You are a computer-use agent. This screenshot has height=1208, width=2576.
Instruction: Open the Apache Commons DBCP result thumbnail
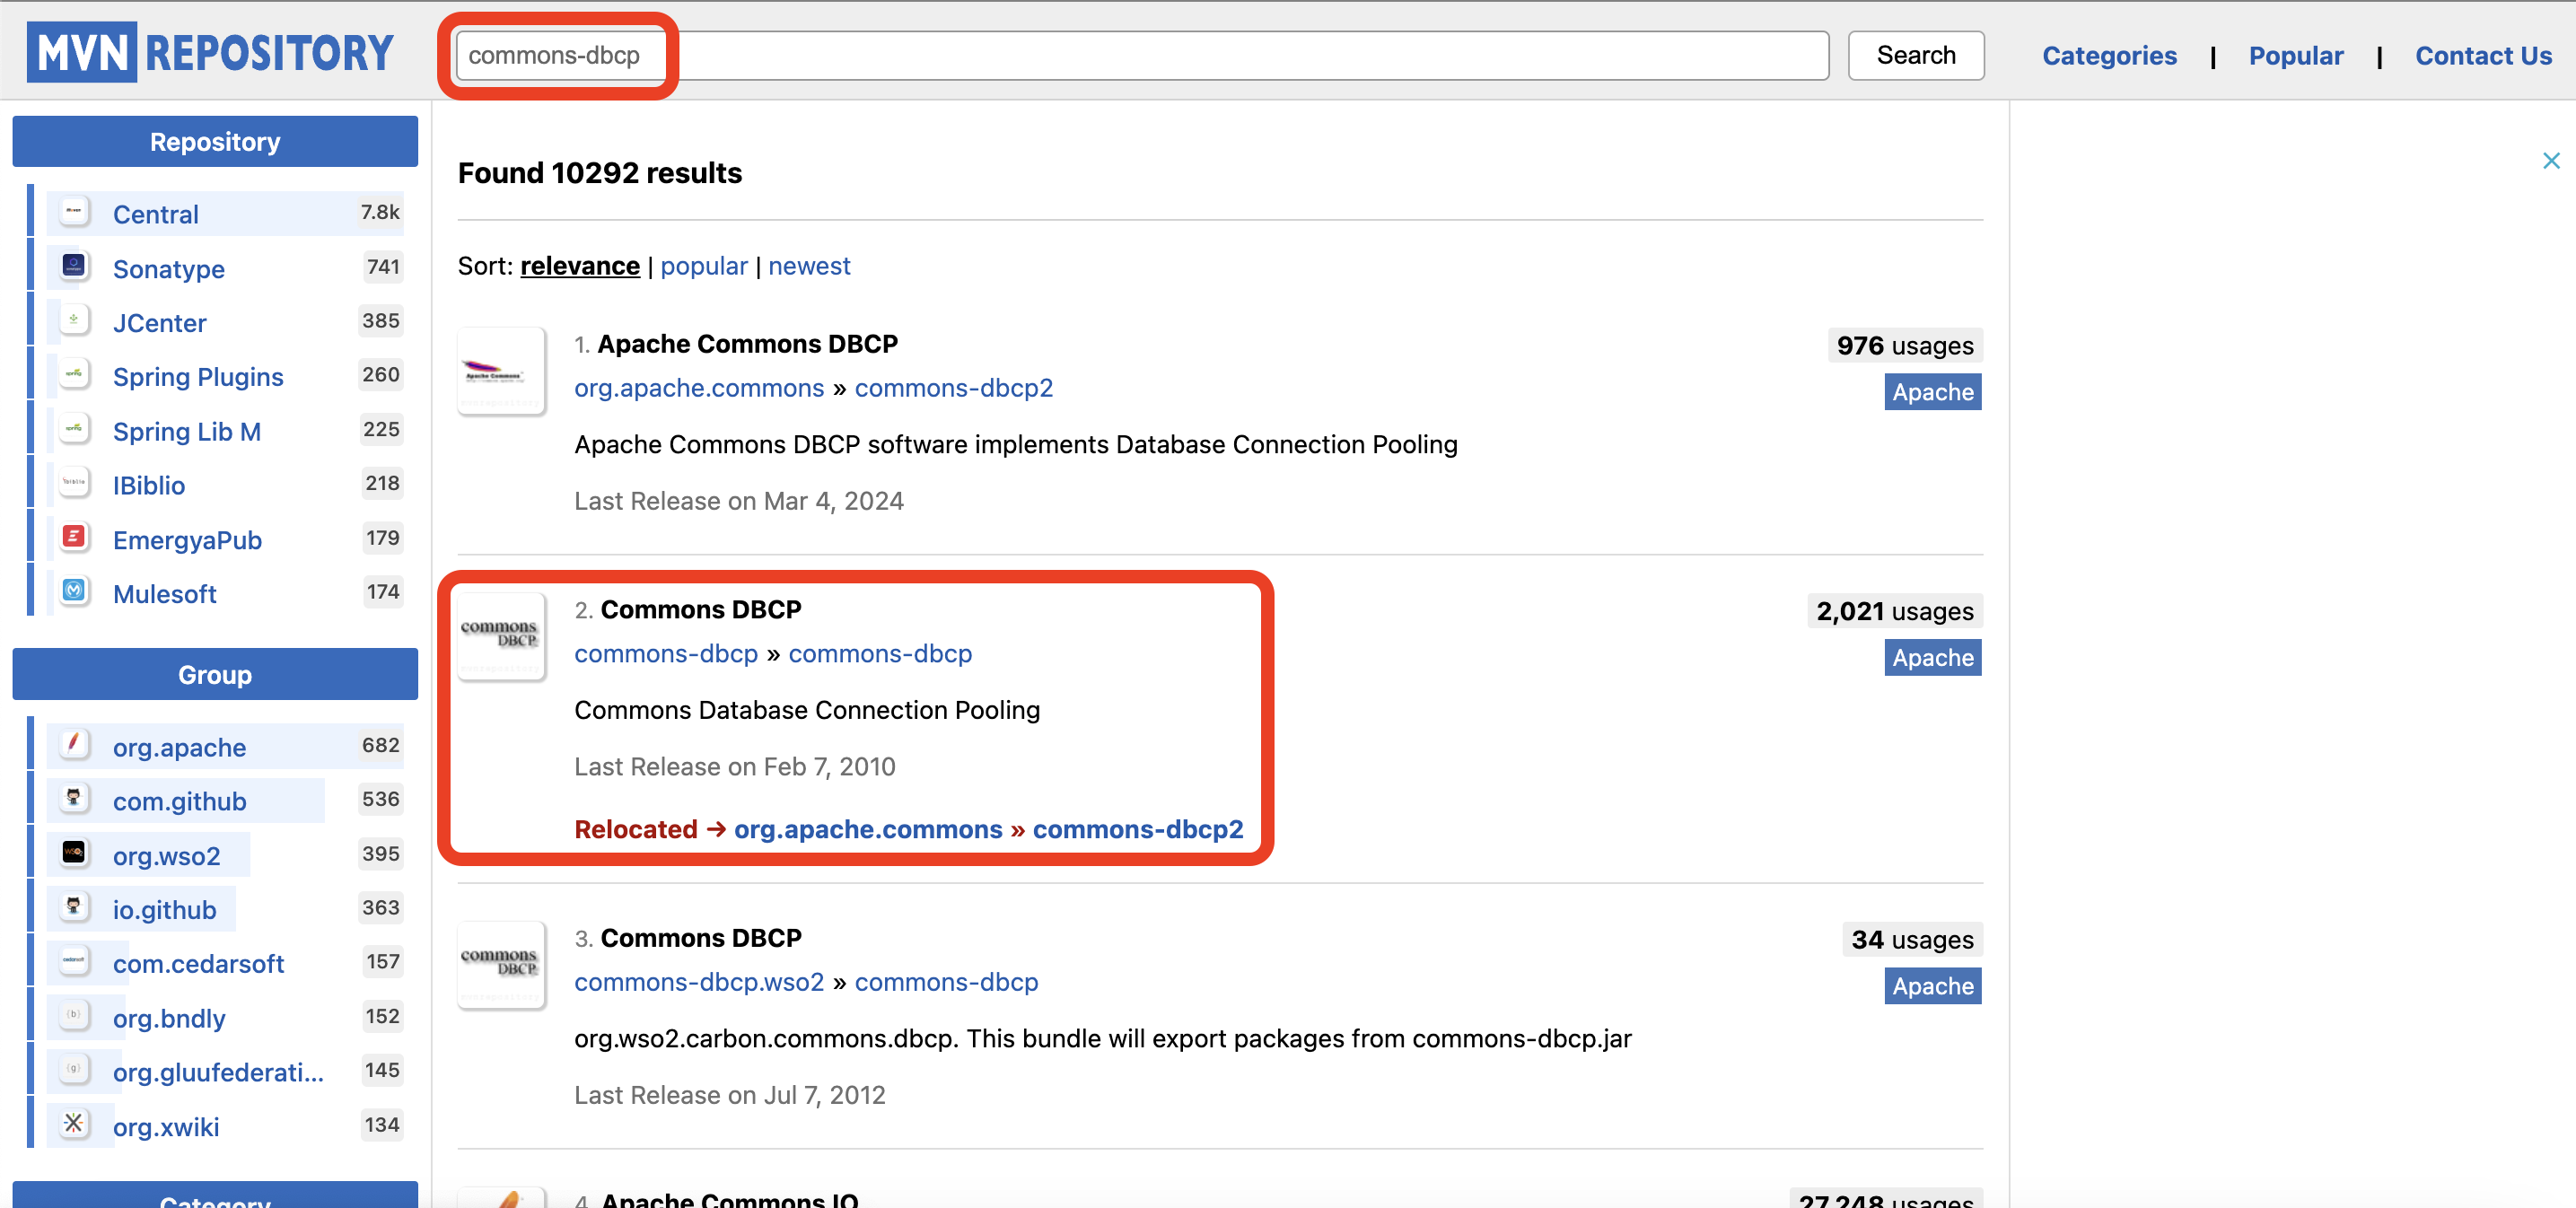[501, 371]
